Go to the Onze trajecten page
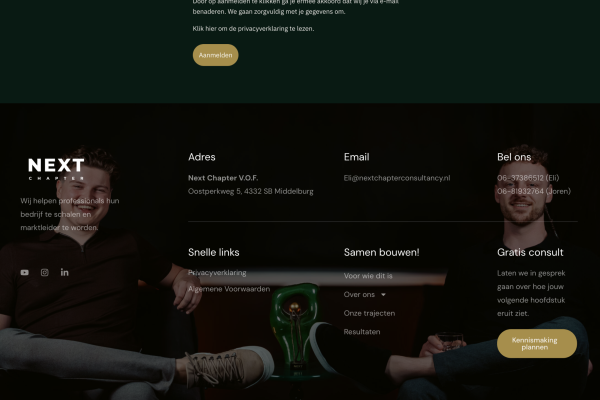This screenshot has height=400, width=600. tap(369, 313)
